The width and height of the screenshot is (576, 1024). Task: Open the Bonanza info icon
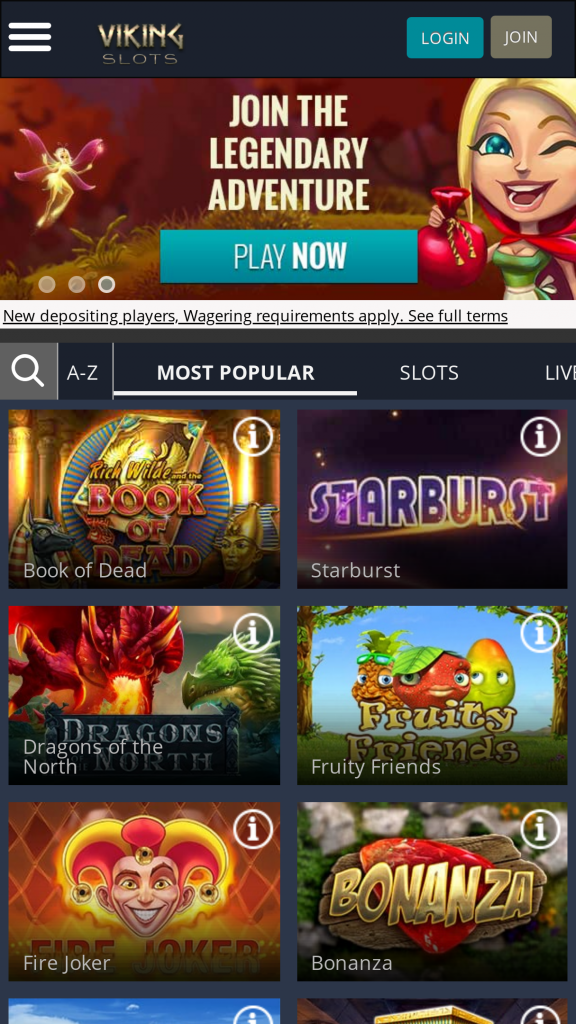tap(540, 829)
